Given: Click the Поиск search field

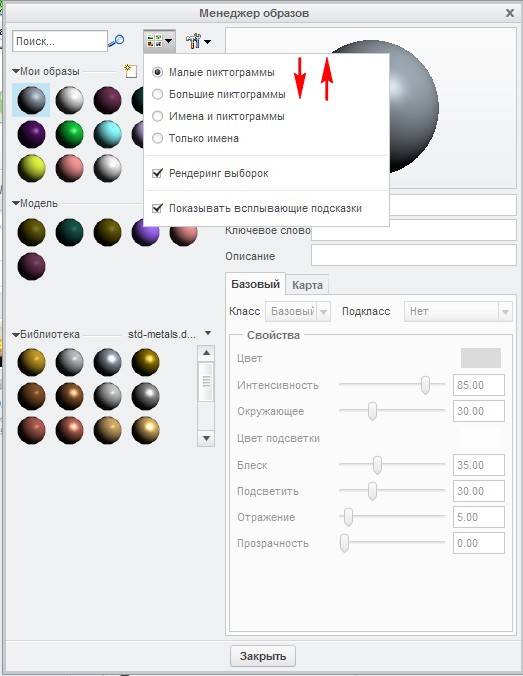Looking at the screenshot, I should pyautogui.click(x=60, y=41).
